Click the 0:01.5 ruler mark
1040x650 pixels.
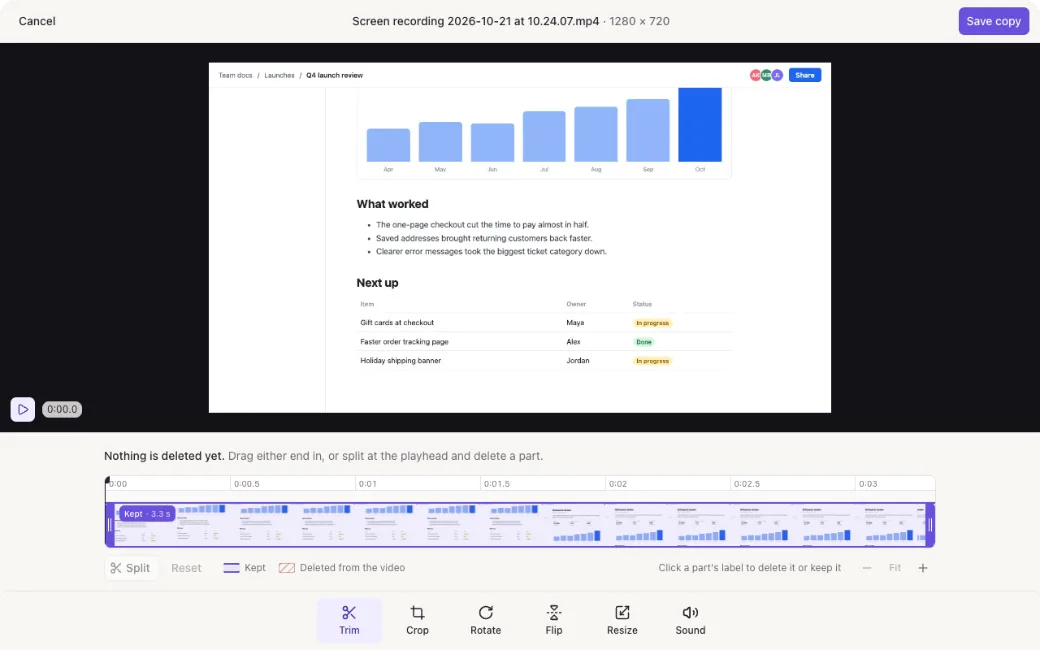[x=496, y=484]
